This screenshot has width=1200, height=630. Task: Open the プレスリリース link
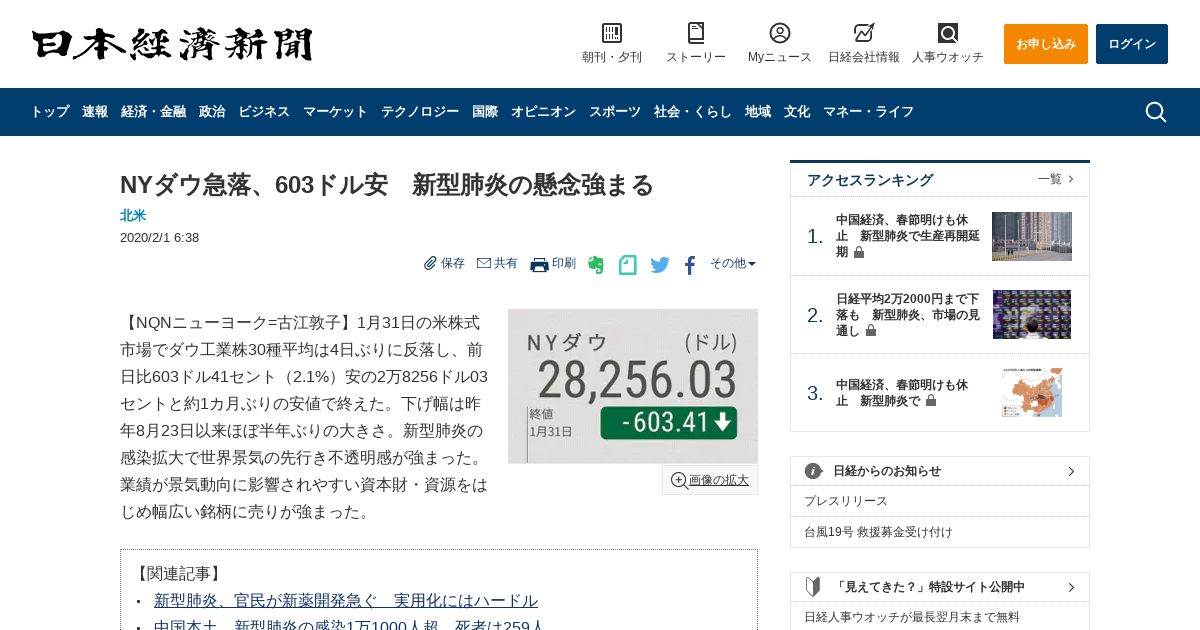pyautogui.click(x=846, y=501)
